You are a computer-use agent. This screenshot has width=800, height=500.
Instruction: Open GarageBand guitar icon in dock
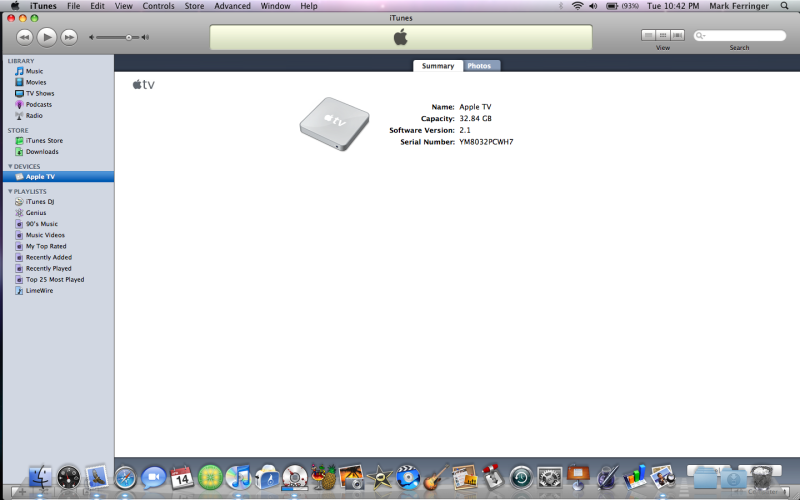pyautogui.click(x=436, y=478)
